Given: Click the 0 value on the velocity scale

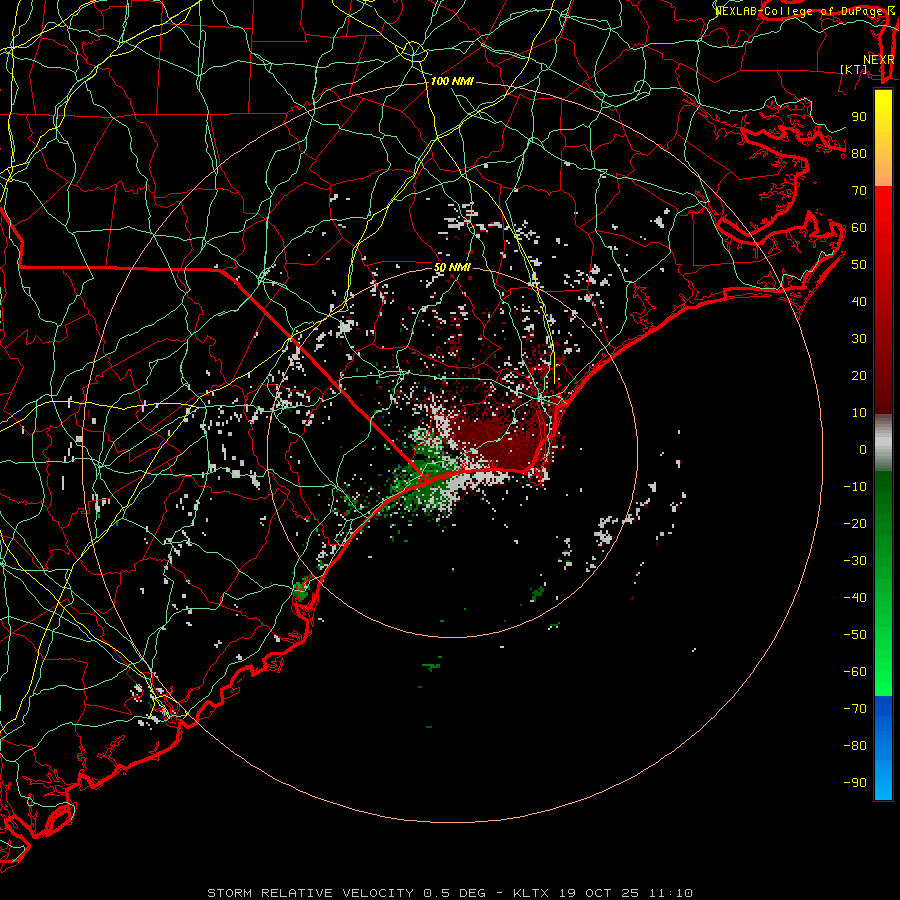Looking at the screenshot, I should point(863,449).
